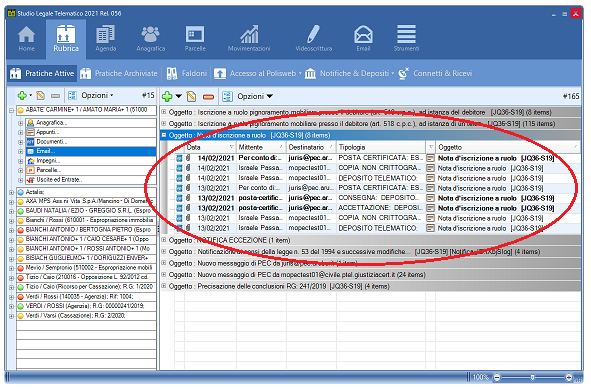
Task: Open the Faldoni section
Action: [187, 73]
